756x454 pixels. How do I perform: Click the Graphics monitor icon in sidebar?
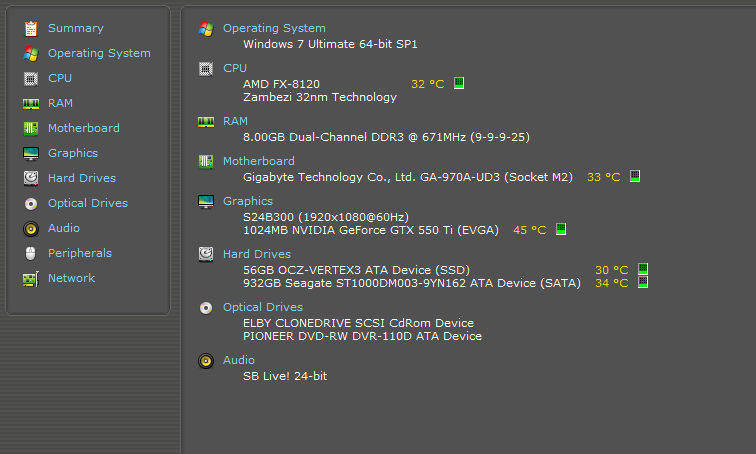pos(31,154)
